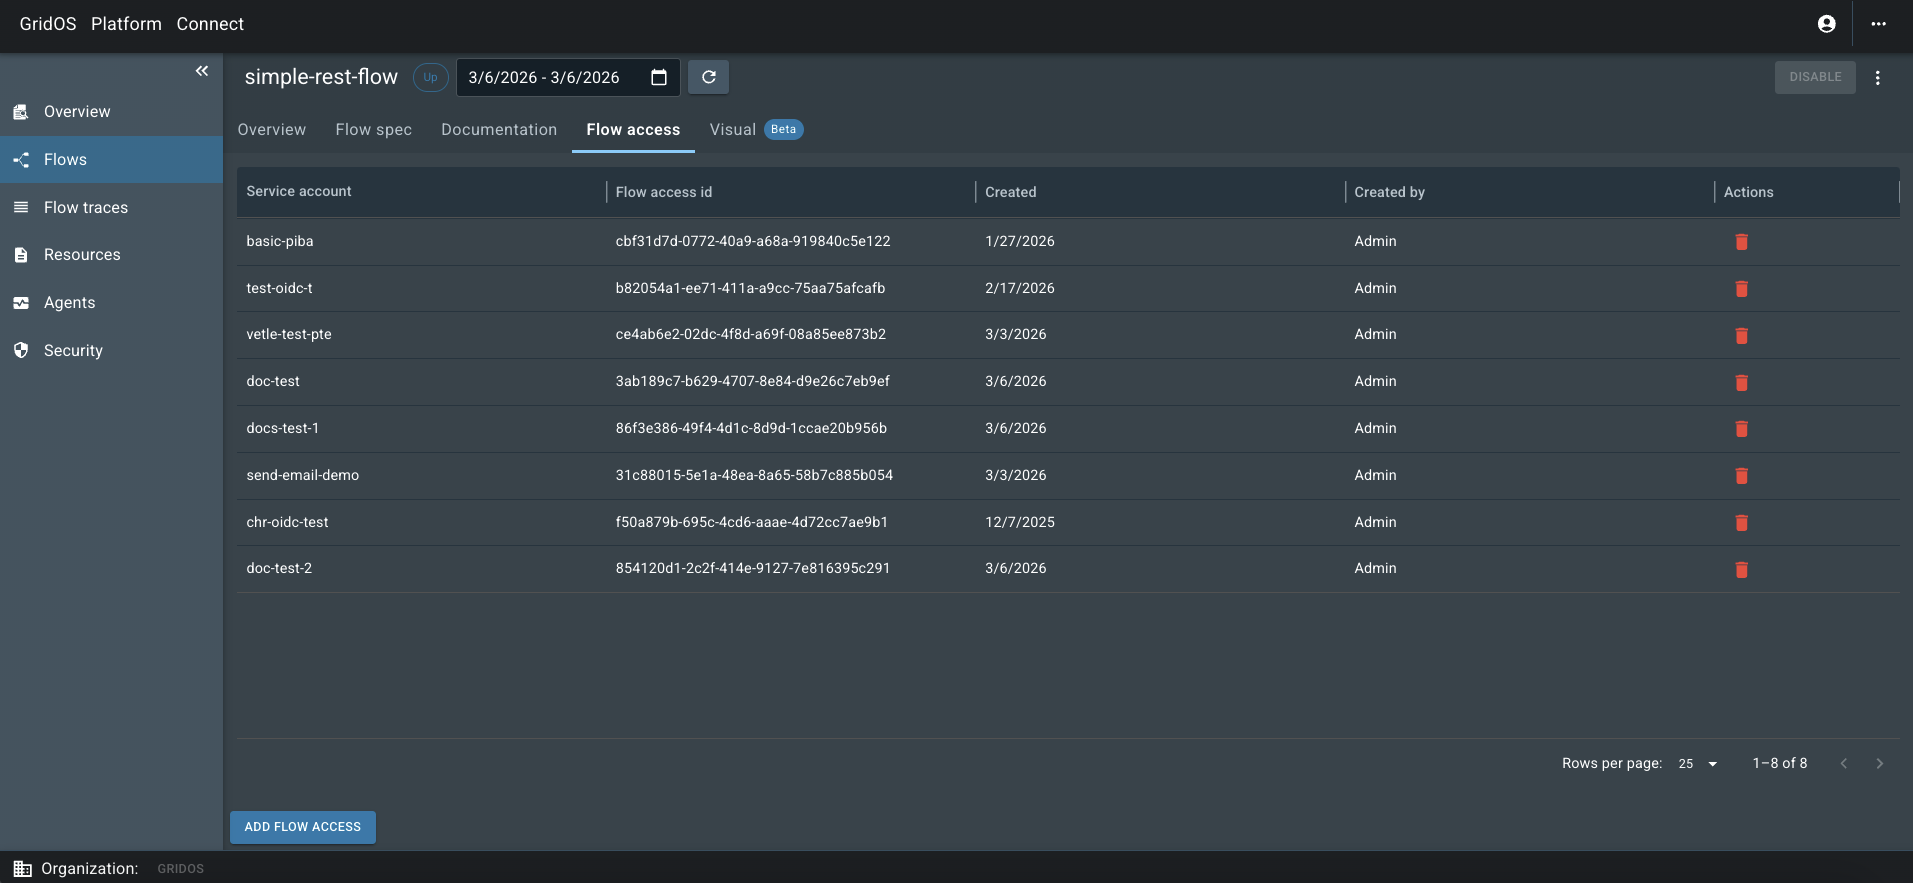
Task: Click the Actions column header
Action: (1749, 192)
